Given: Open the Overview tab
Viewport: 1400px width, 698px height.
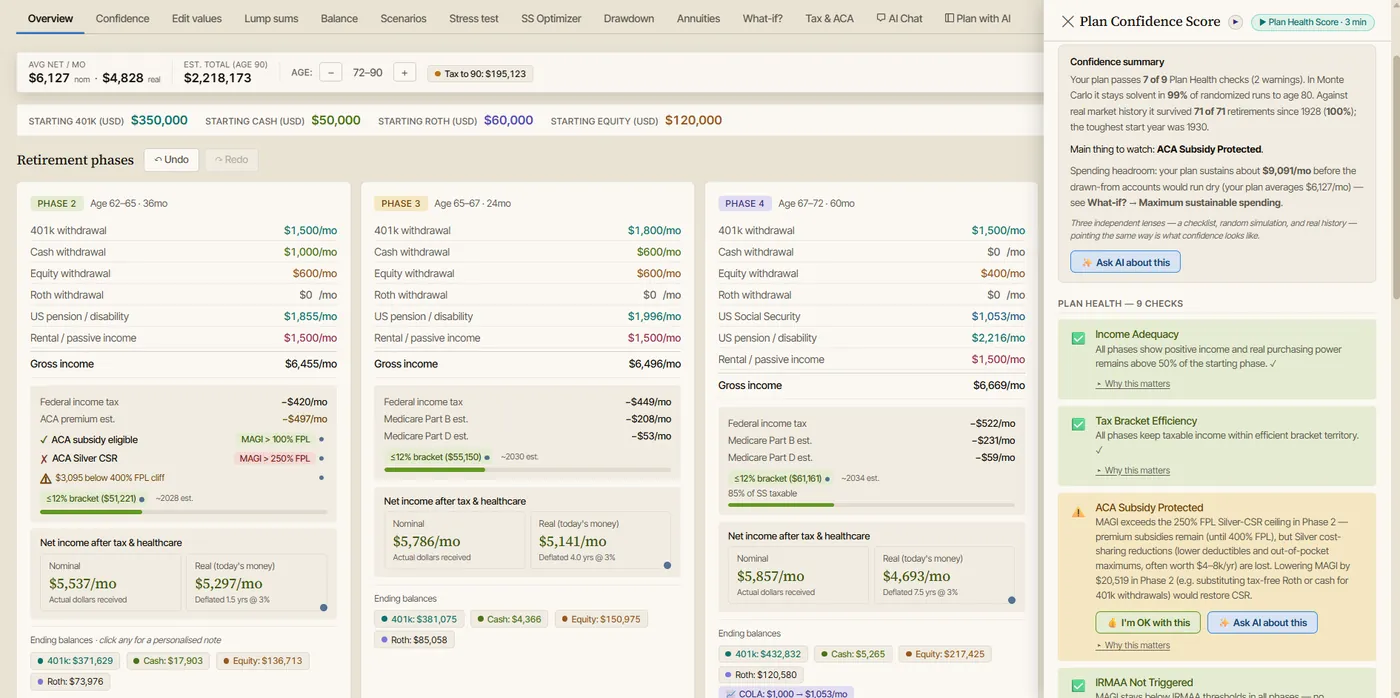Looking at the screenshot, I should pos(50,18).
